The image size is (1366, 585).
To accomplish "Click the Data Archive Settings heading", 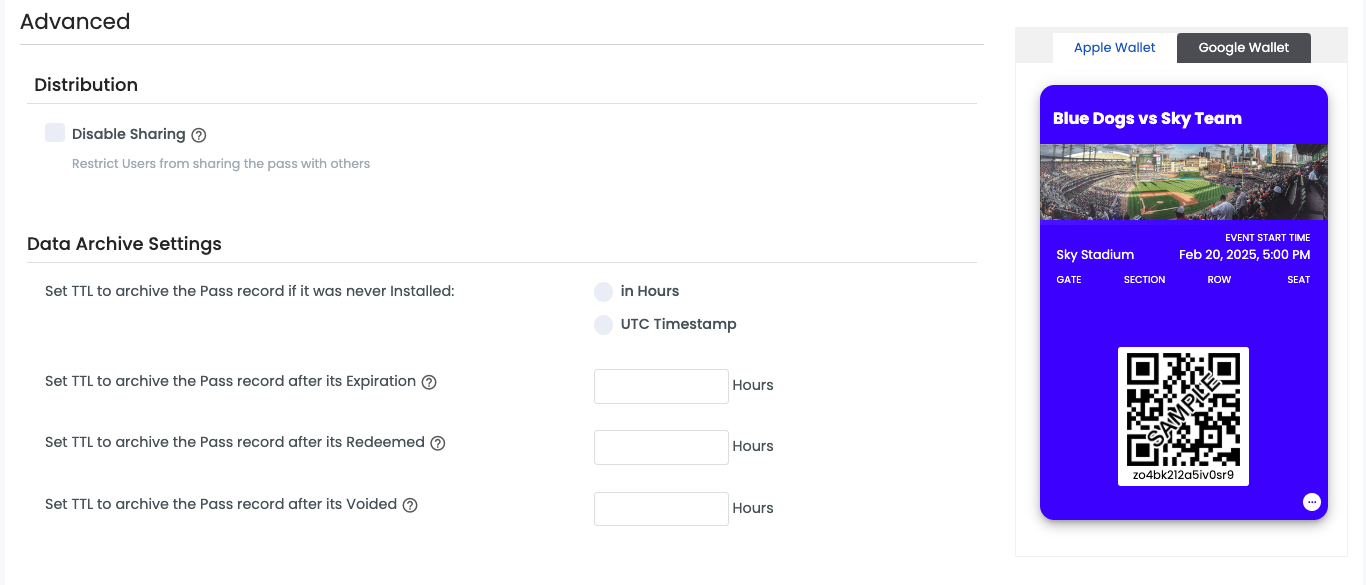I will tap(124, 244).
